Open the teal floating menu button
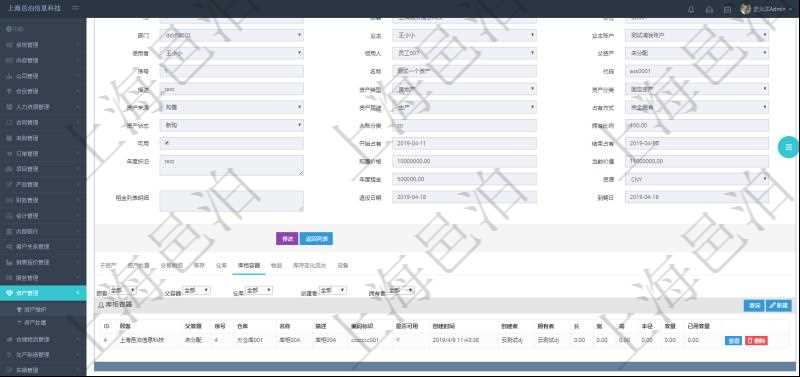 (x=788, y=147)
